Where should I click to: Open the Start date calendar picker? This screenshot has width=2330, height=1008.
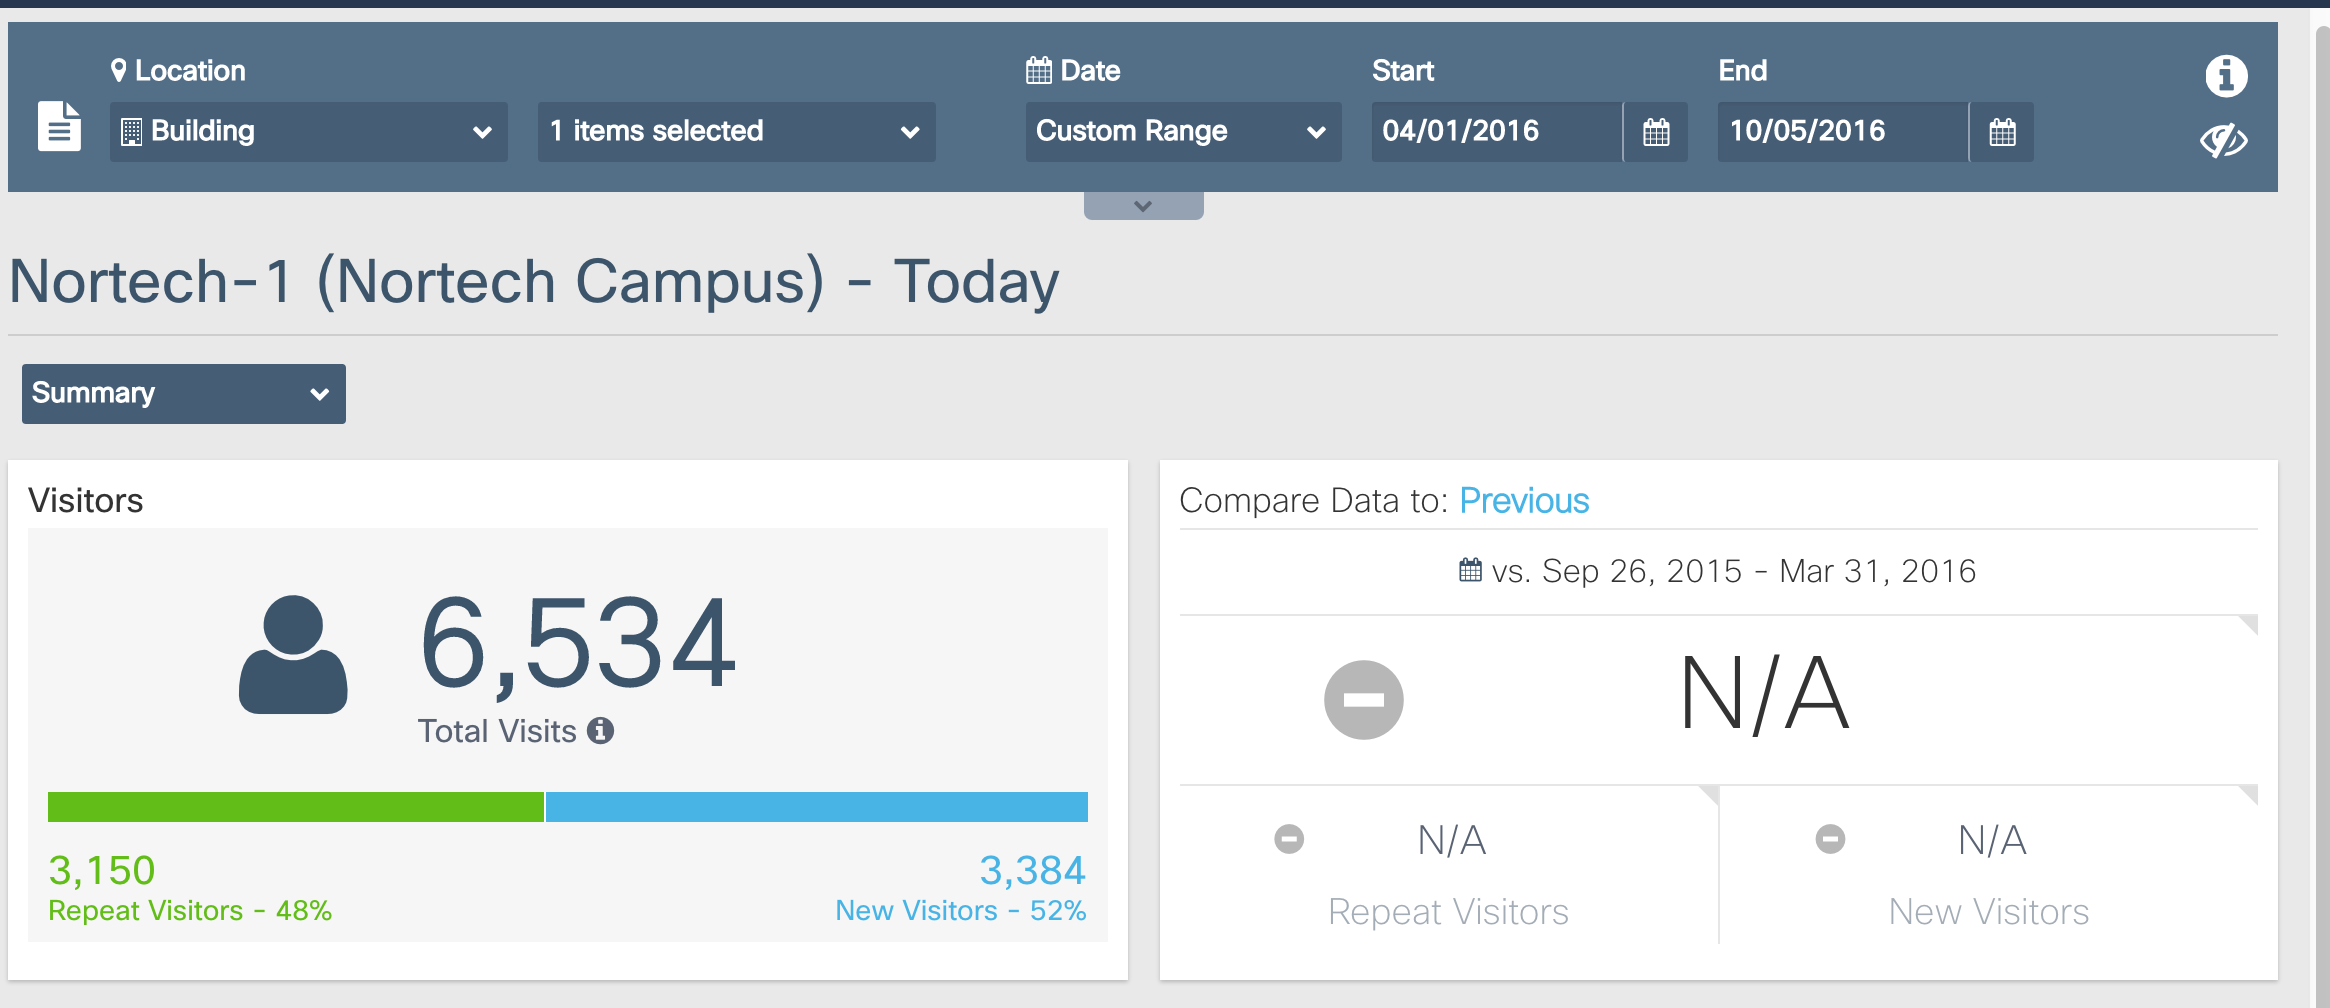tap(1656, 132)
